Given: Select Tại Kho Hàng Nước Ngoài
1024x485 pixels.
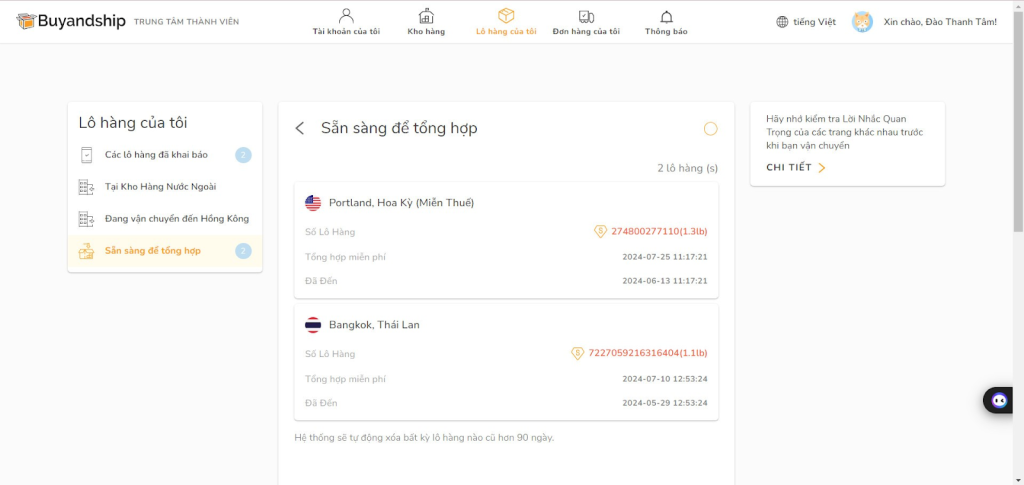Looking at the screenshot, I should [165, 187].
